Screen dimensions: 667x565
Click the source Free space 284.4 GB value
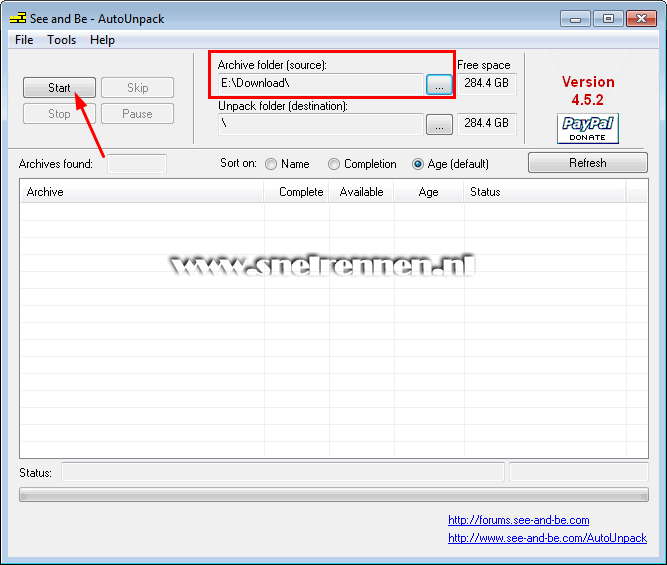487,83
